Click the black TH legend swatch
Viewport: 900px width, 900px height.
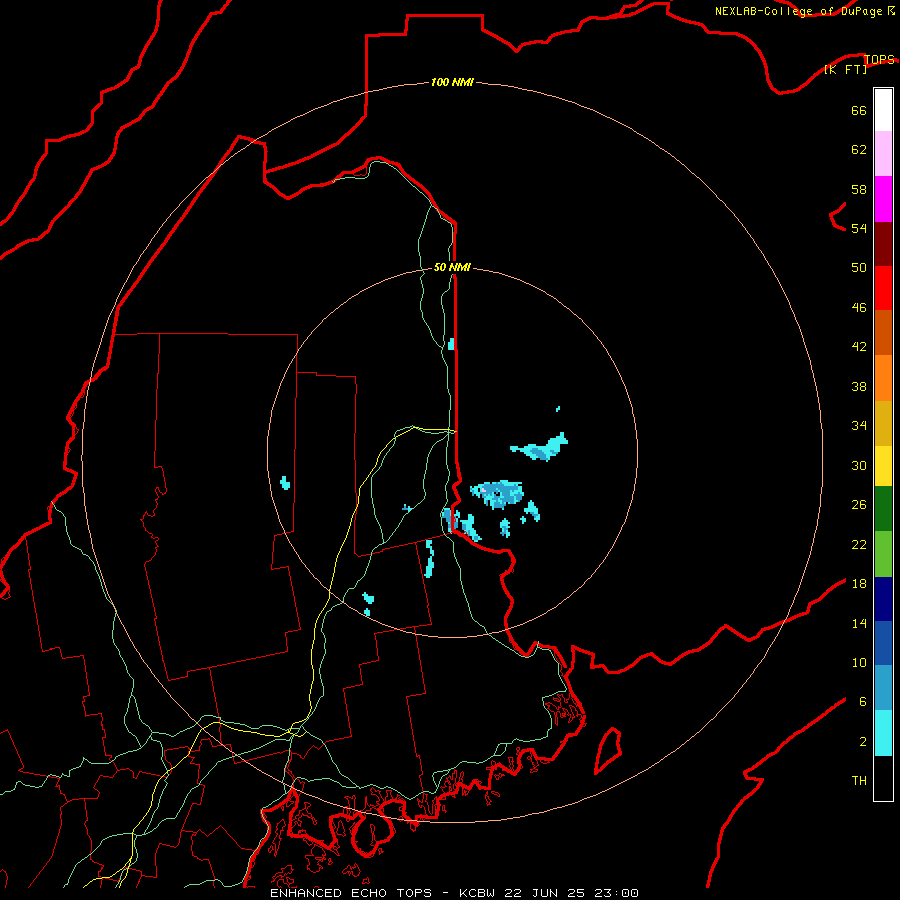click(x=883, y=778)
